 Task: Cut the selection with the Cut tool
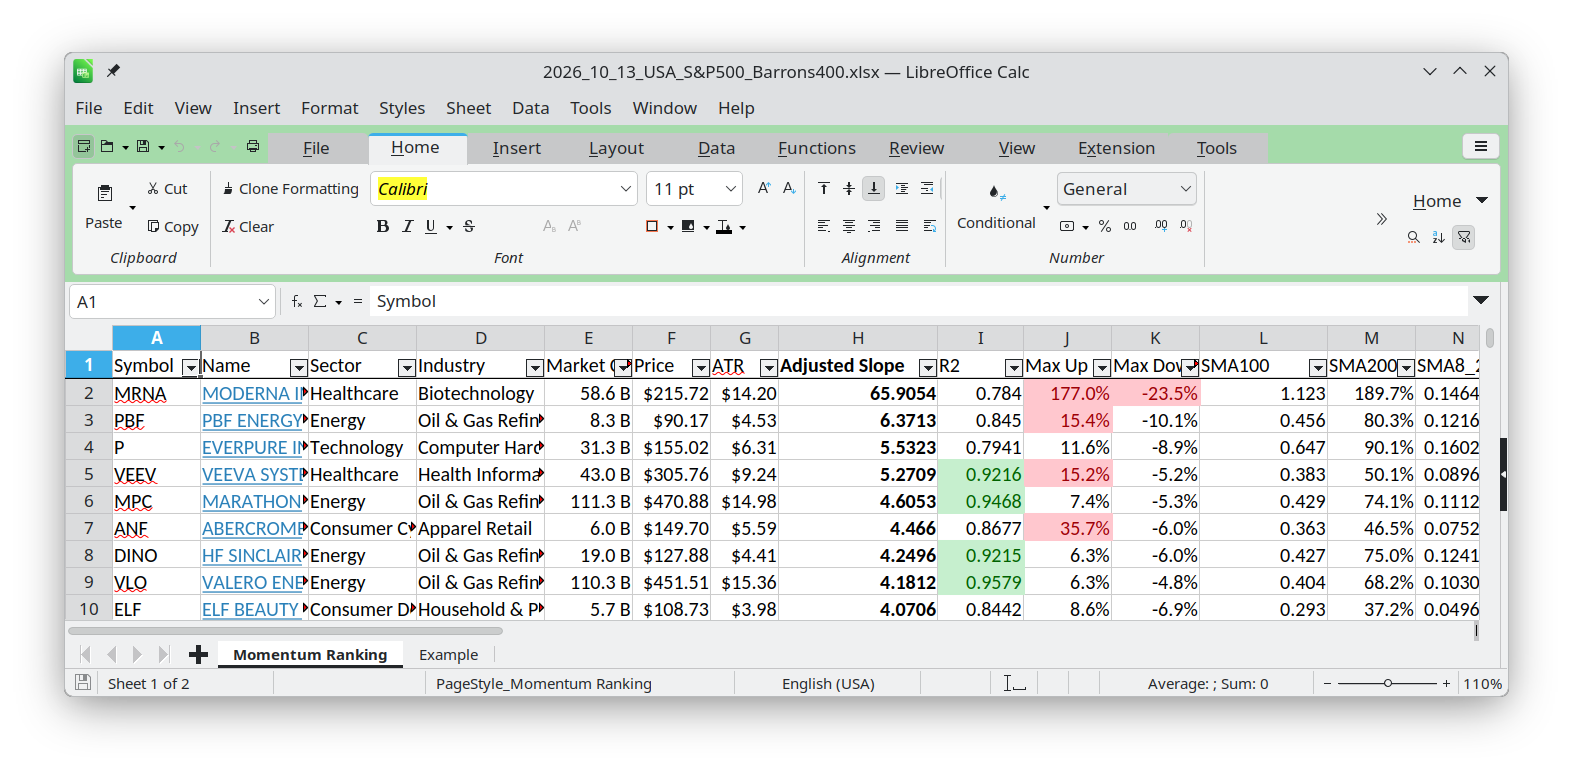(x=167, y=188)
